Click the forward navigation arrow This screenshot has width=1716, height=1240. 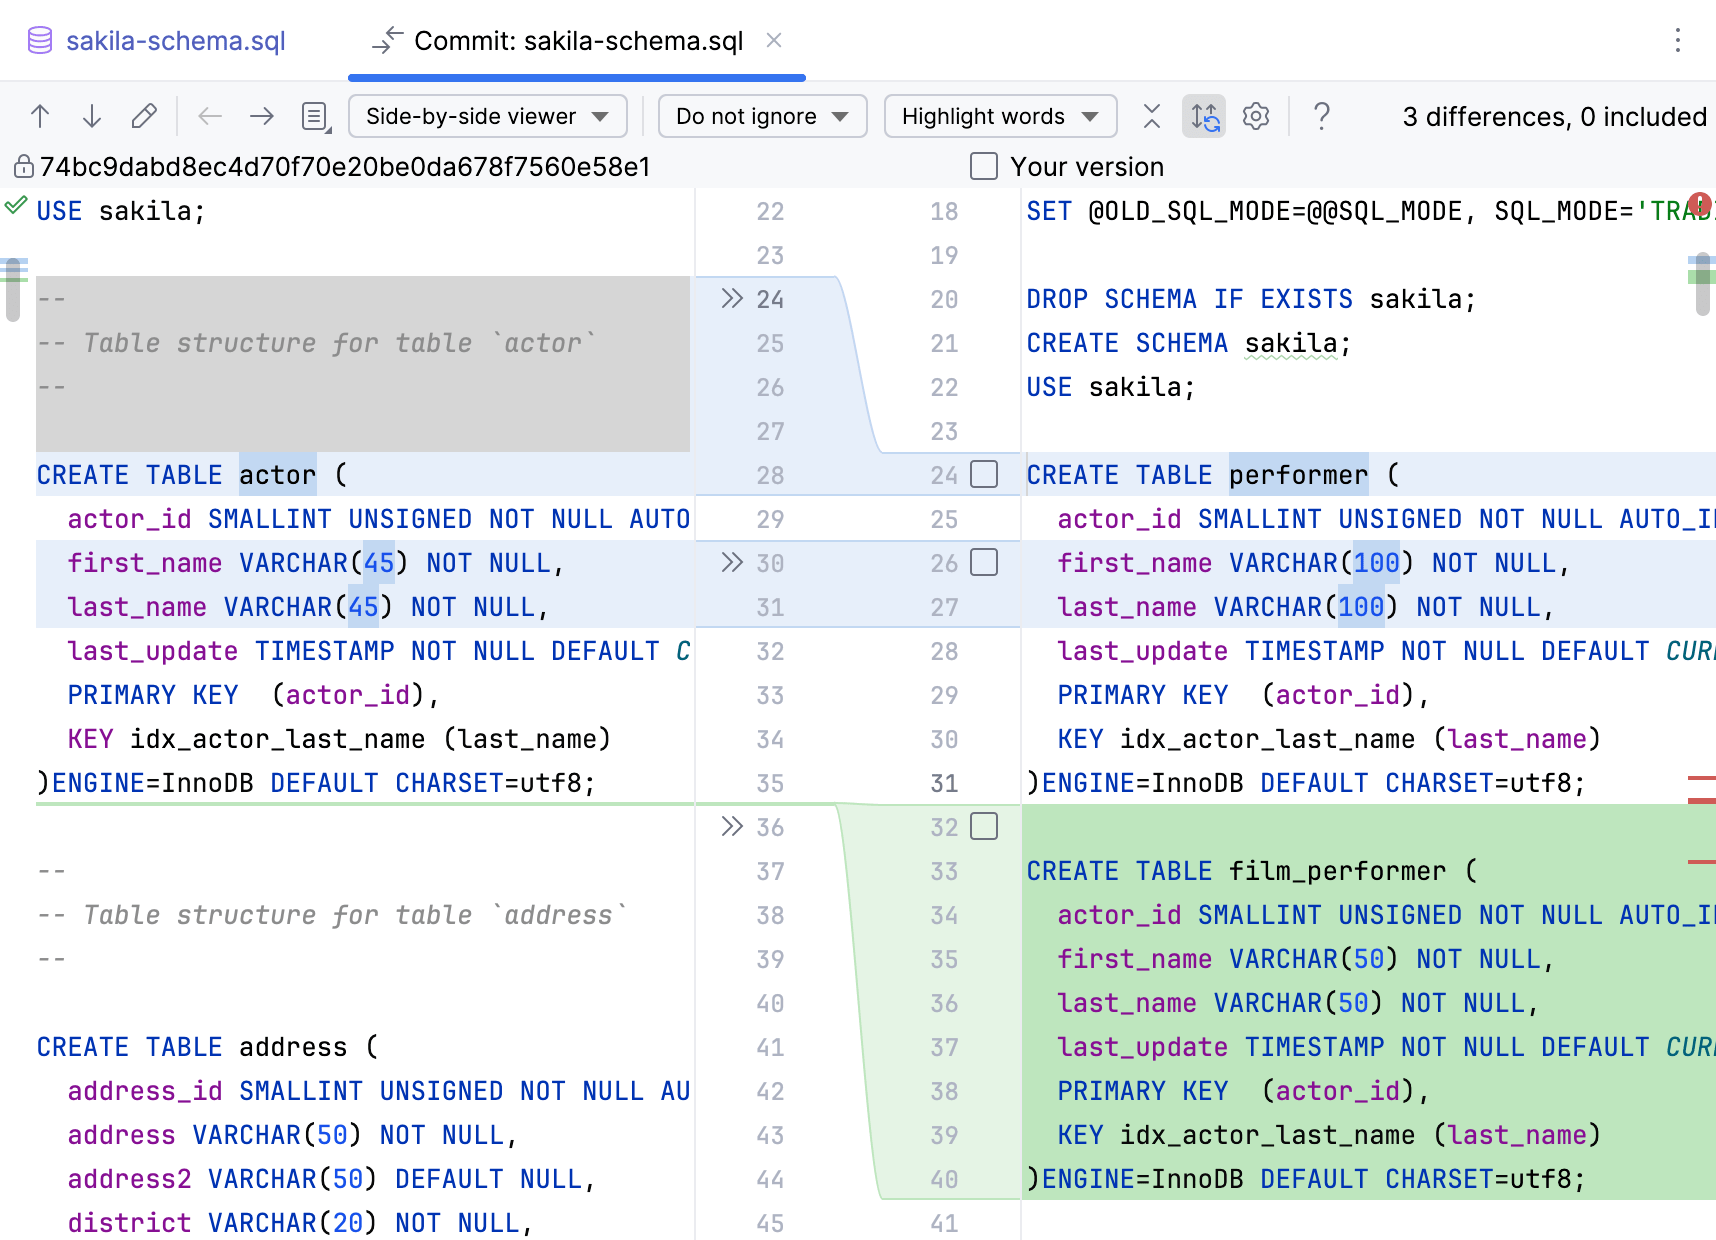click(x=262, y=116)
